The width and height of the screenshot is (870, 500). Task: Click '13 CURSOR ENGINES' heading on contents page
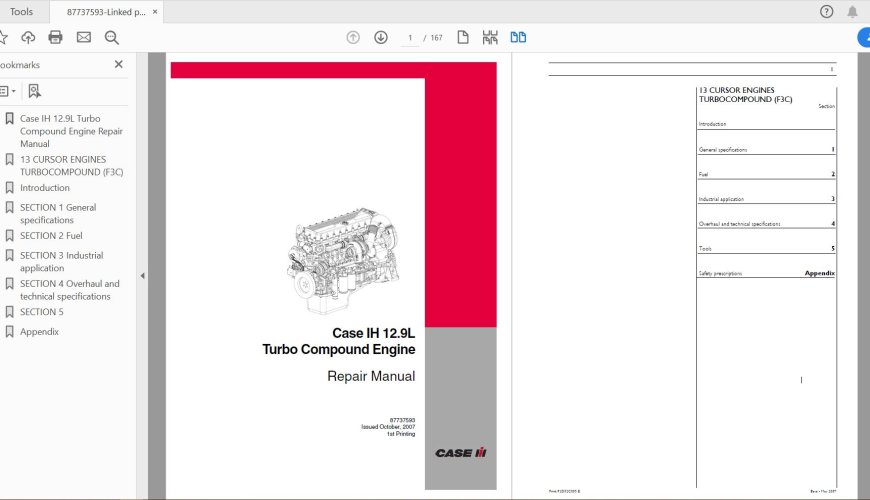(737, 90)
